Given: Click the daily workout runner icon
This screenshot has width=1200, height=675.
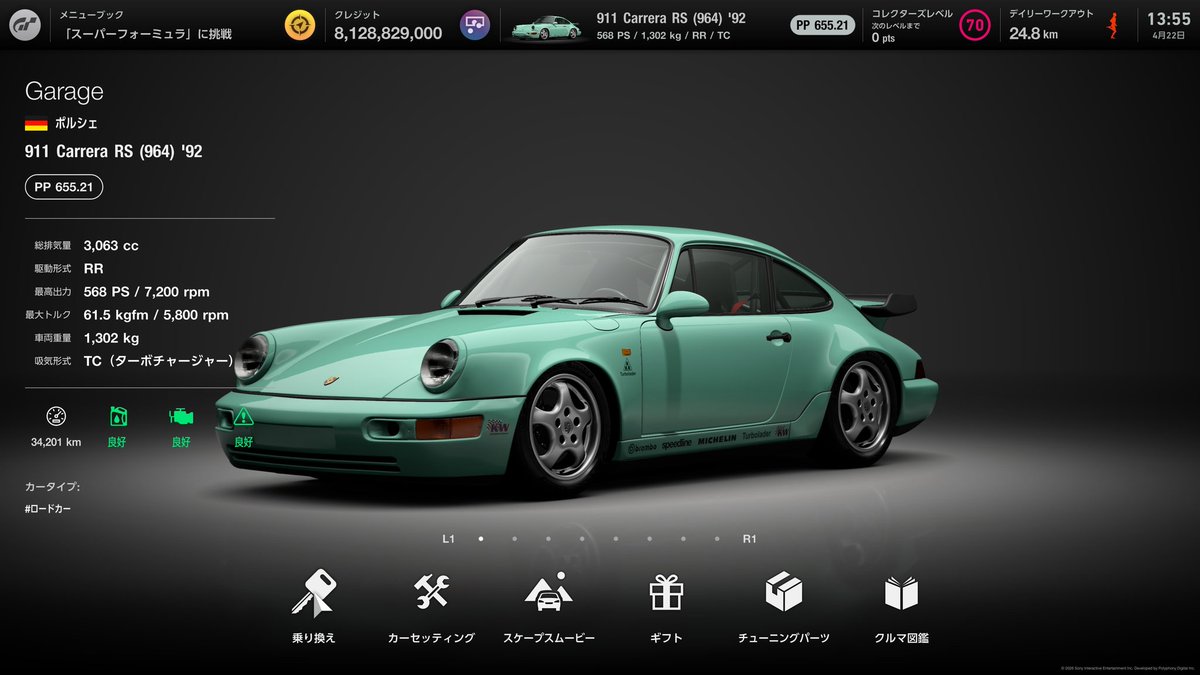Looking at the screenshot, I should coord(1112,25).
